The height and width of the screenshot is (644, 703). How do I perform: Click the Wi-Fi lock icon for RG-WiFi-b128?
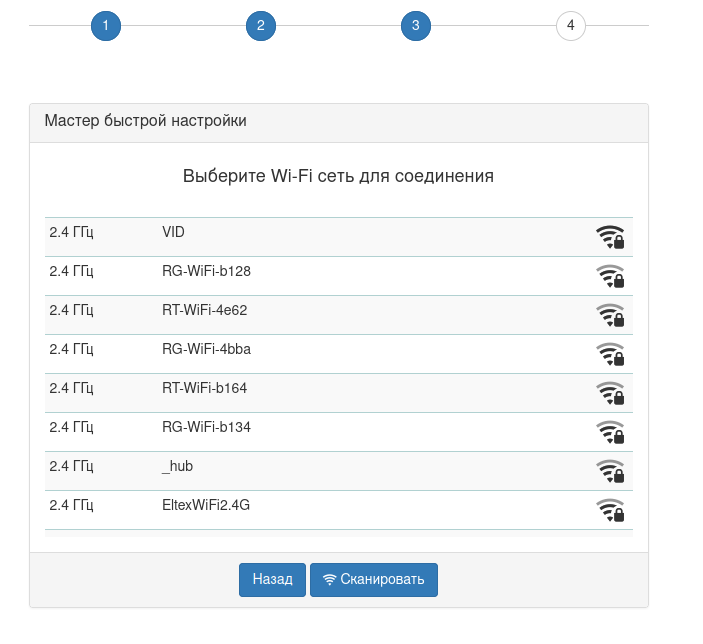610,276
